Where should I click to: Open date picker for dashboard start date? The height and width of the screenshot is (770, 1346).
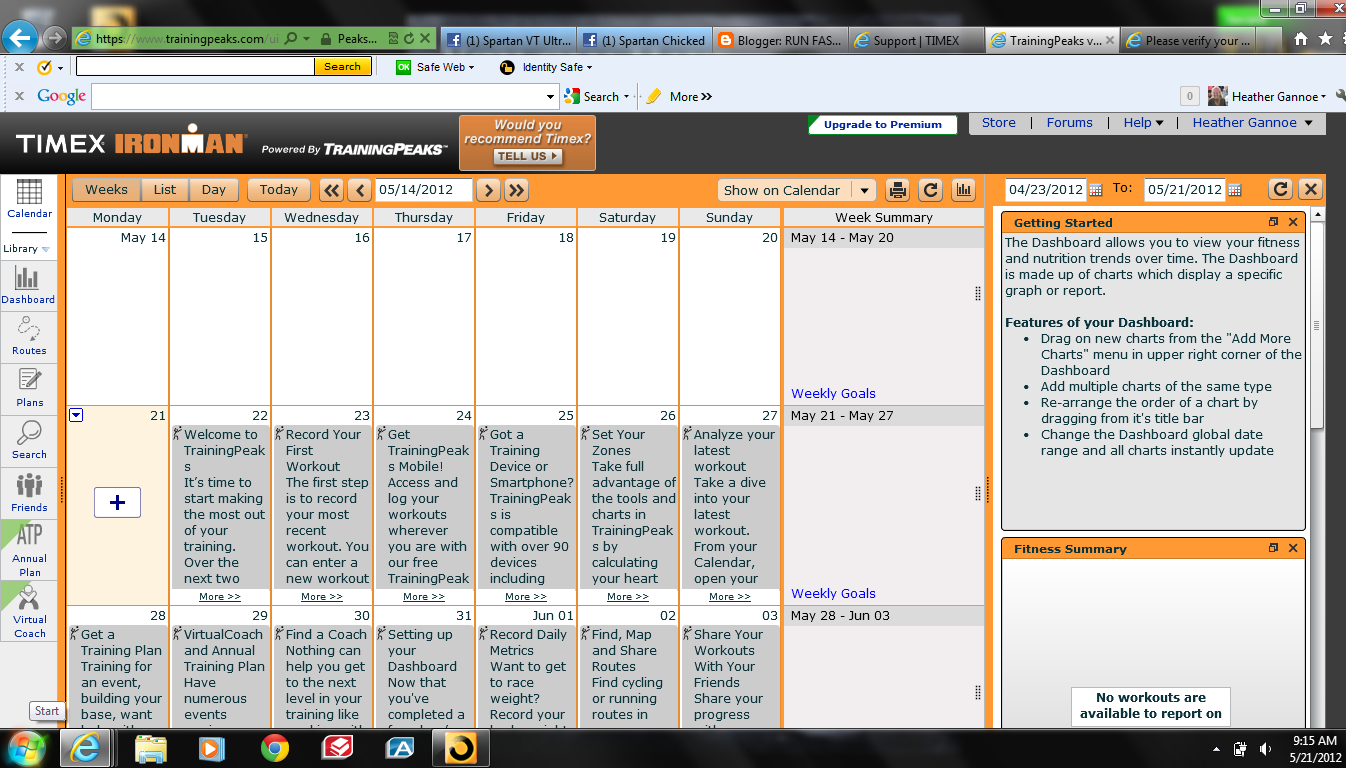pos(1096,190)
